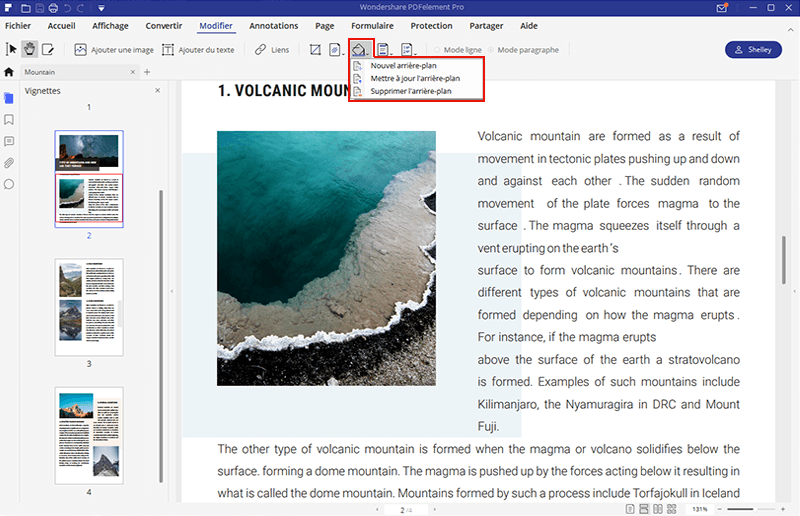Switch to the Accueil tab
This screenshot has width=800, height=516.
61,26
